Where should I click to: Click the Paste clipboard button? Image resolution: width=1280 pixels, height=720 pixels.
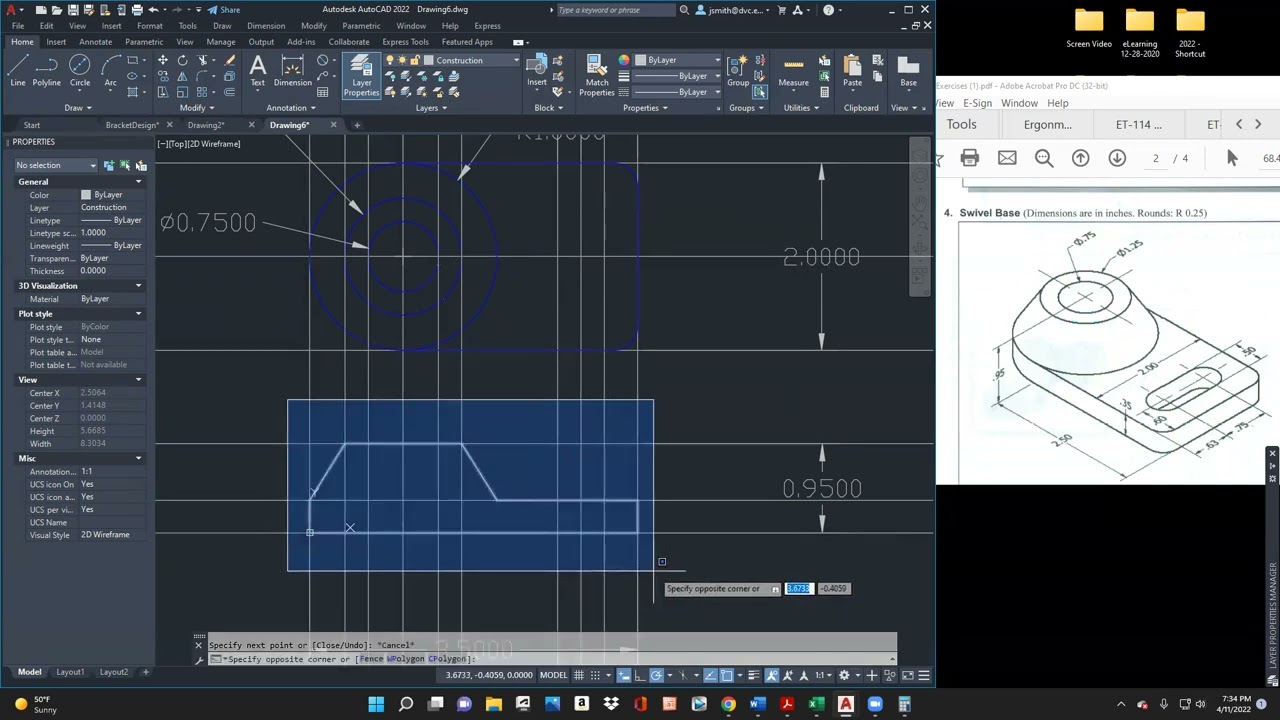pos(852,71)
